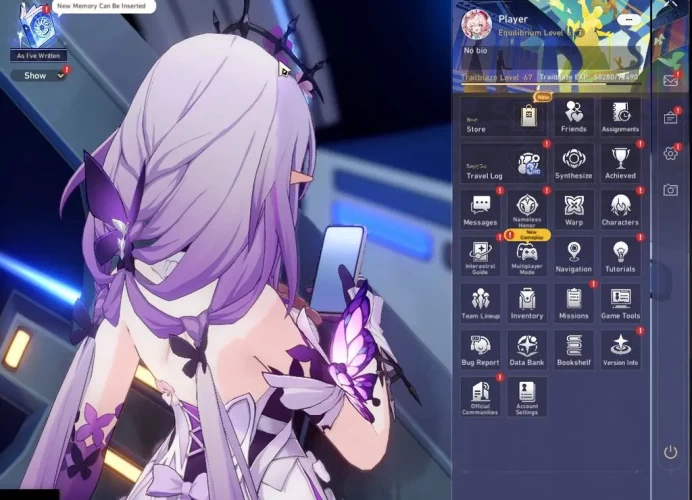692x500 pixels.
Task: Open the Characters menu
Action: (x=620, y=210)
